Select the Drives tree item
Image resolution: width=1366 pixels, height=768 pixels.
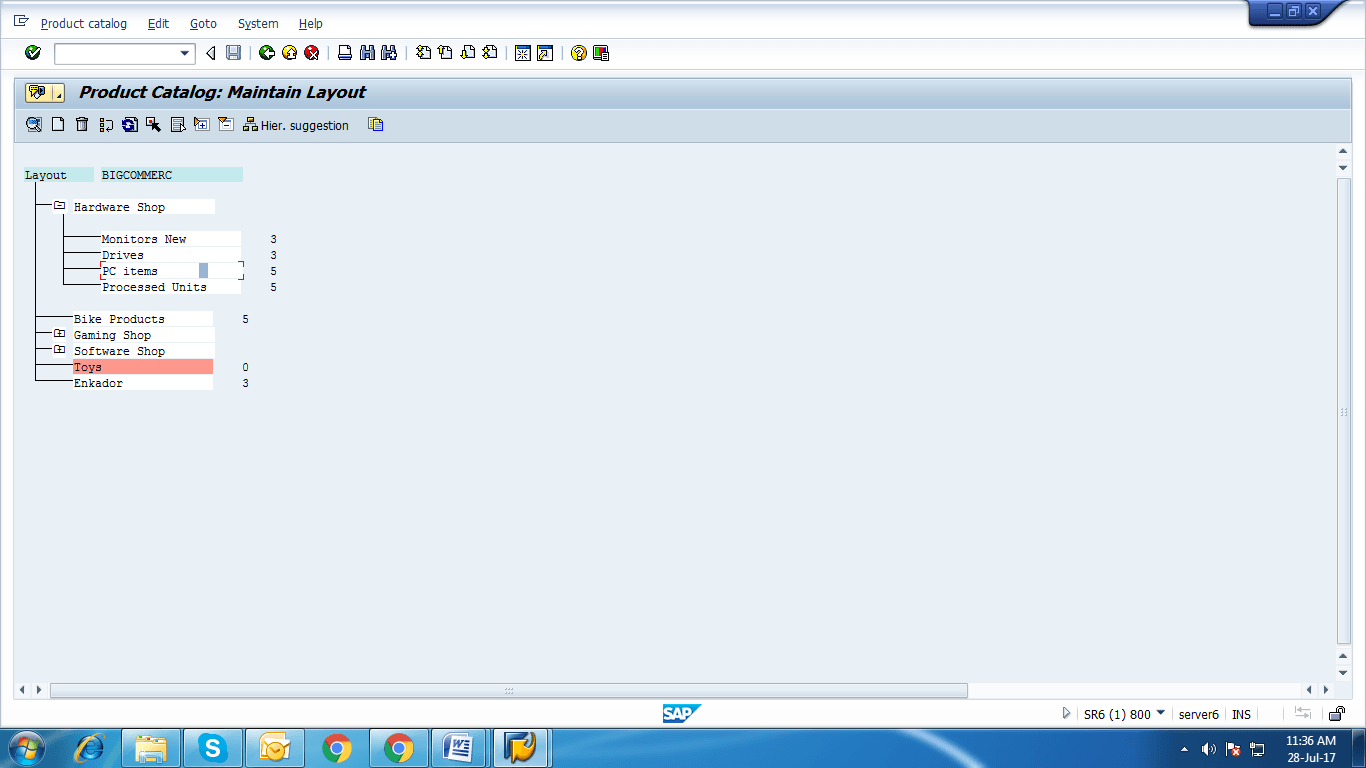171,255
